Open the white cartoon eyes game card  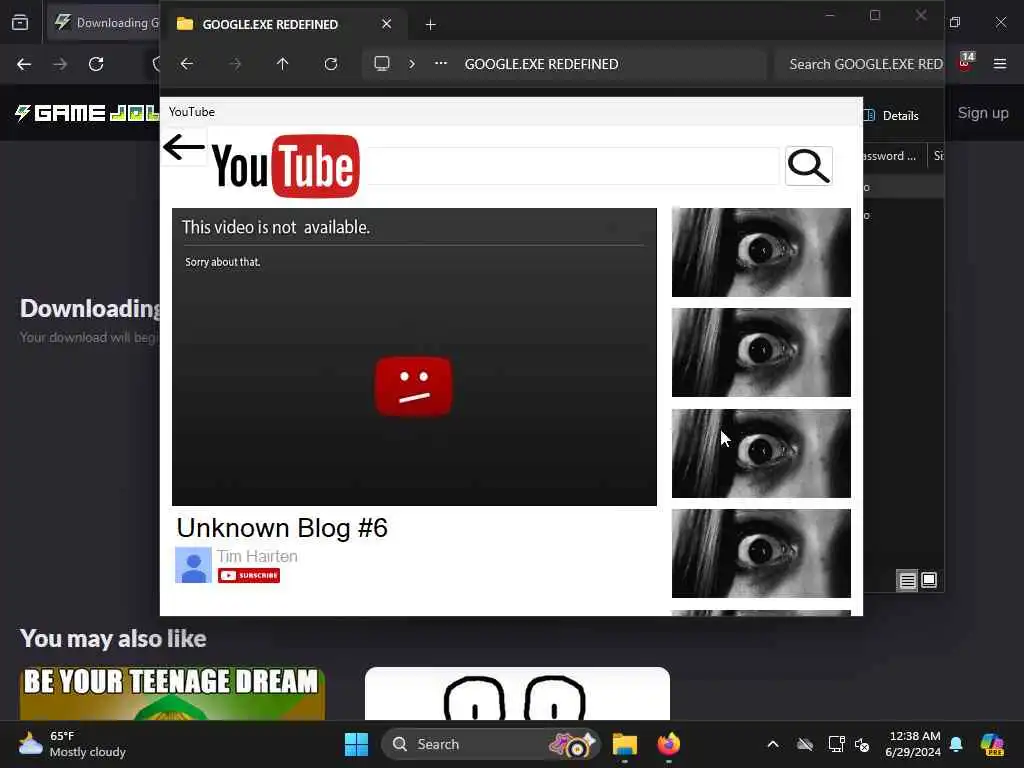(517, 694)
